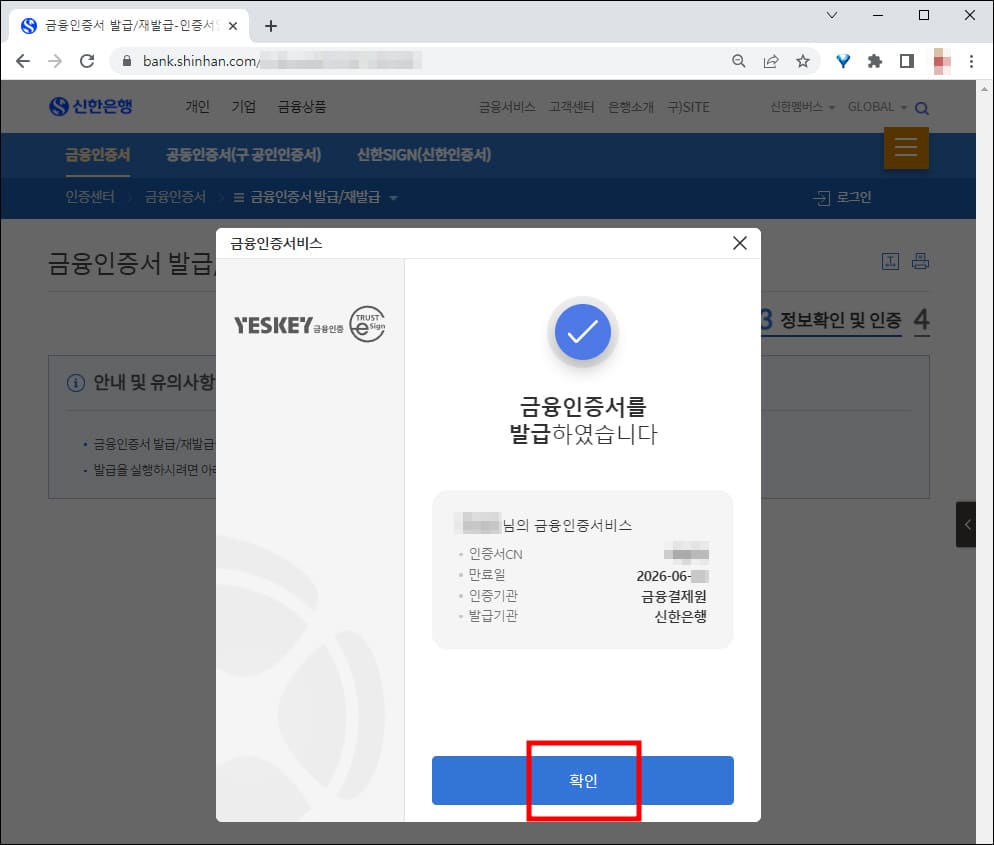Screen dimensions: 994x845
Task: Expand the collapsed right-edge side panel chevron
Action: [x=966, y=524]
